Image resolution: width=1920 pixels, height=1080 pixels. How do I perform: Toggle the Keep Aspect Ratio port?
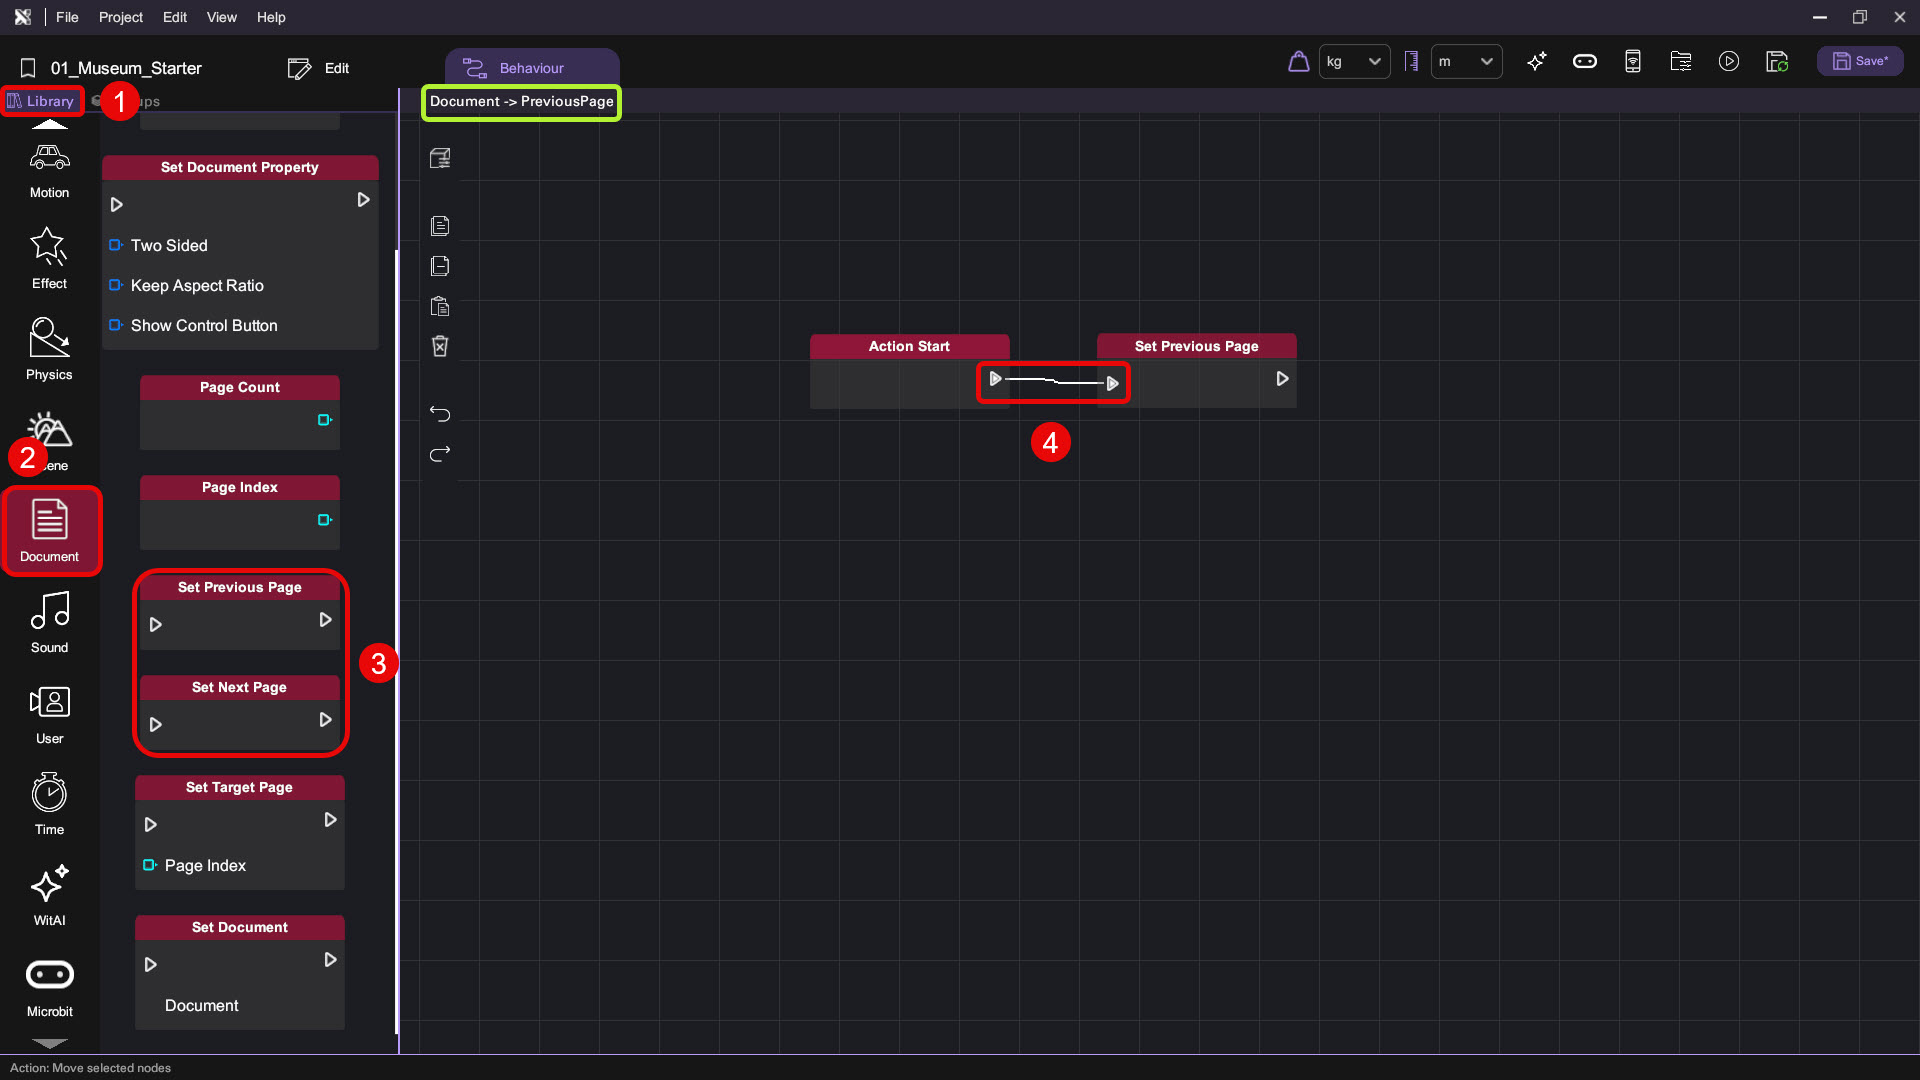(x=116, y=285)
